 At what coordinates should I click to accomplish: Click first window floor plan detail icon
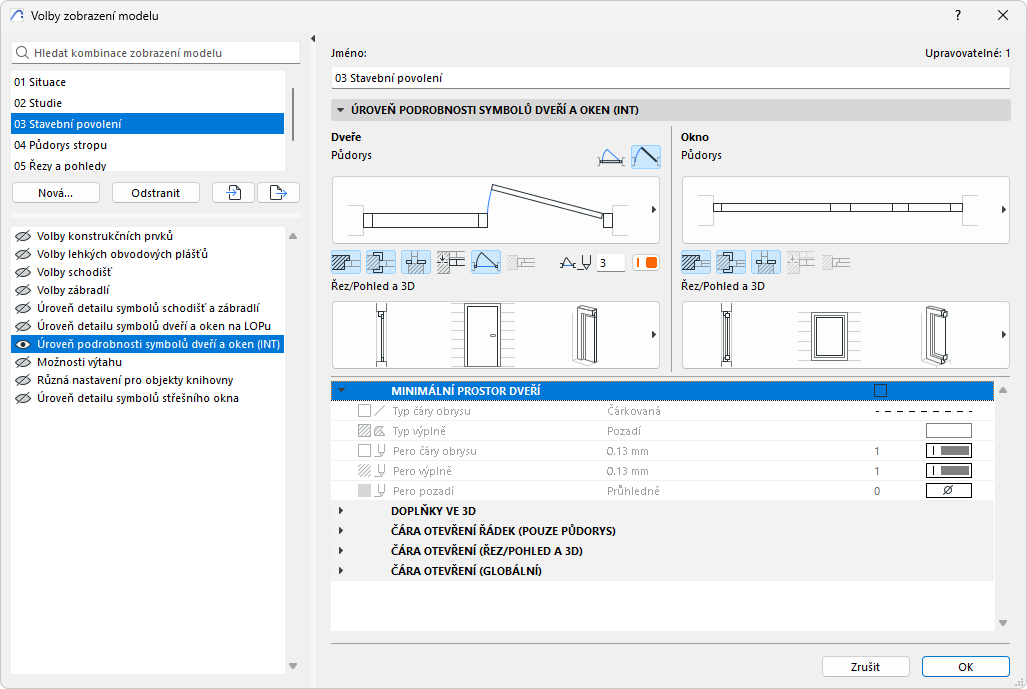(696, 262)
